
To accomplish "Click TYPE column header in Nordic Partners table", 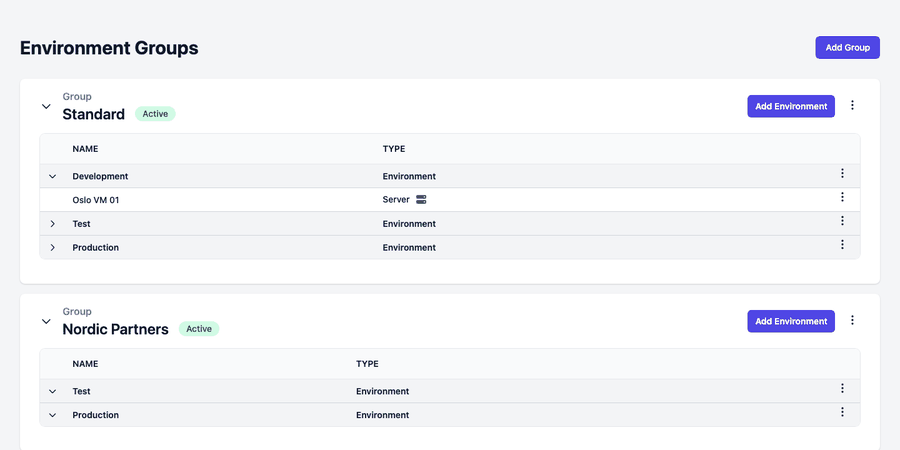I will [x=367, y=364].
